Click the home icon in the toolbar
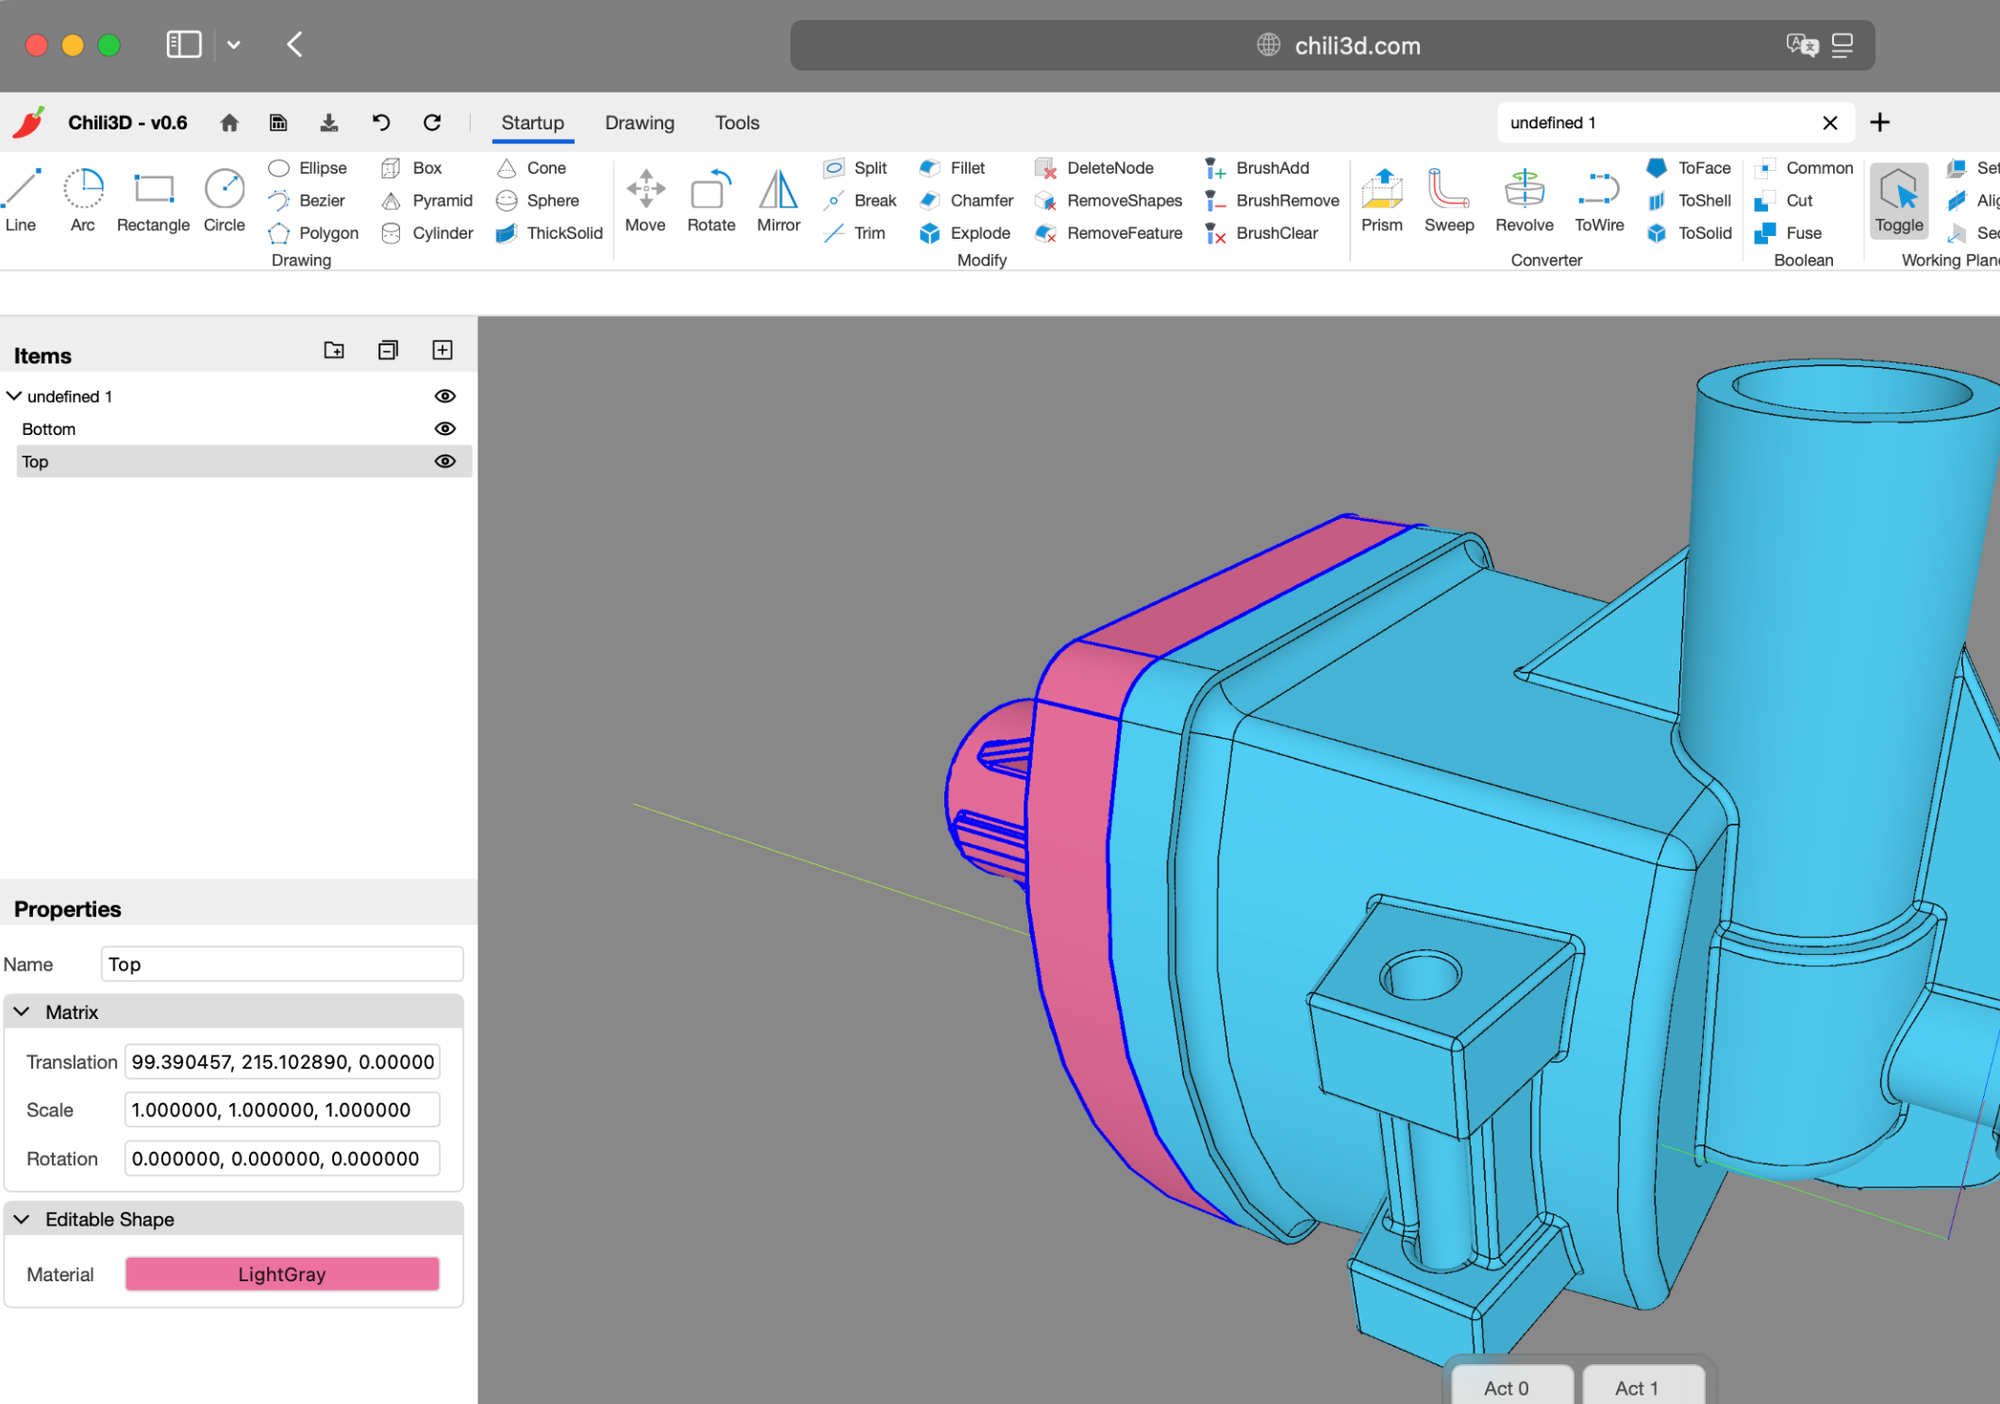This screenshot has height=1404, width=2000. coord(229,123)
